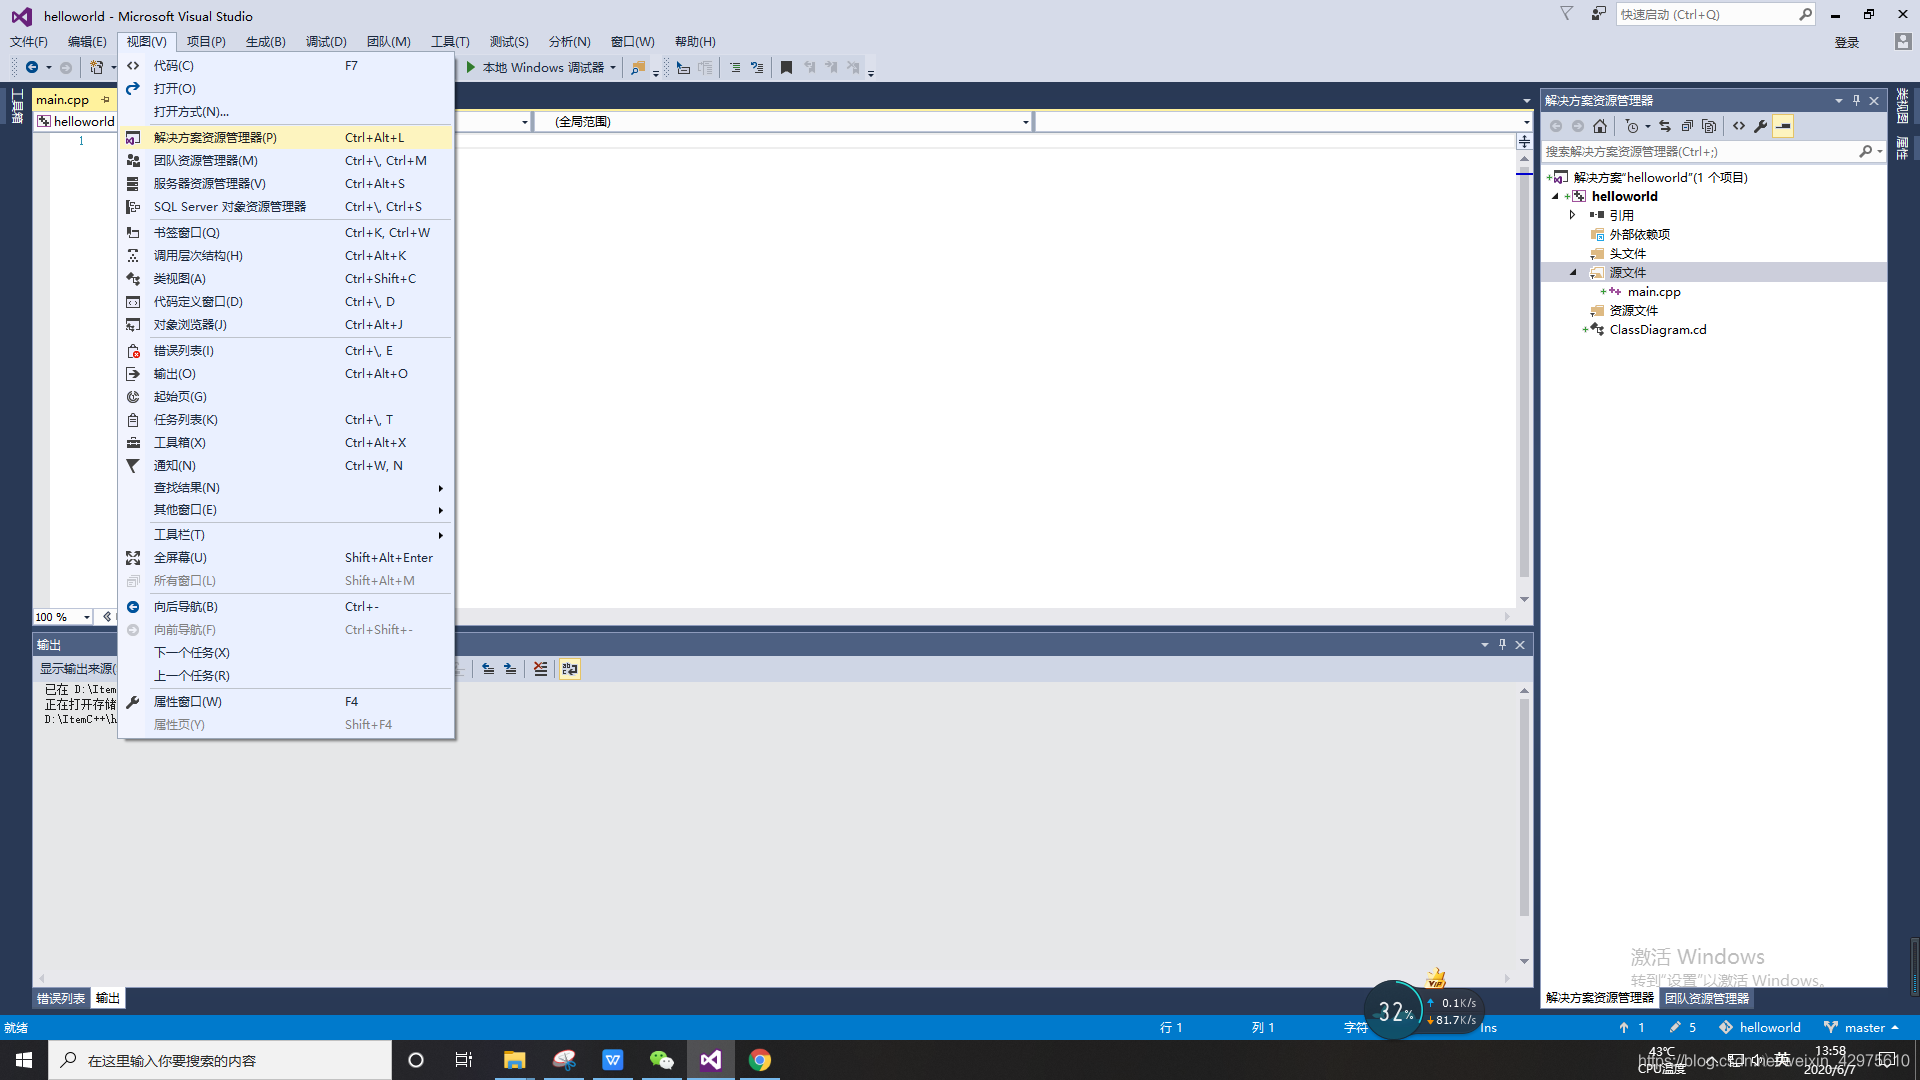
Task: Click the Find in Files toolbar icon
Action: point(637,67)
